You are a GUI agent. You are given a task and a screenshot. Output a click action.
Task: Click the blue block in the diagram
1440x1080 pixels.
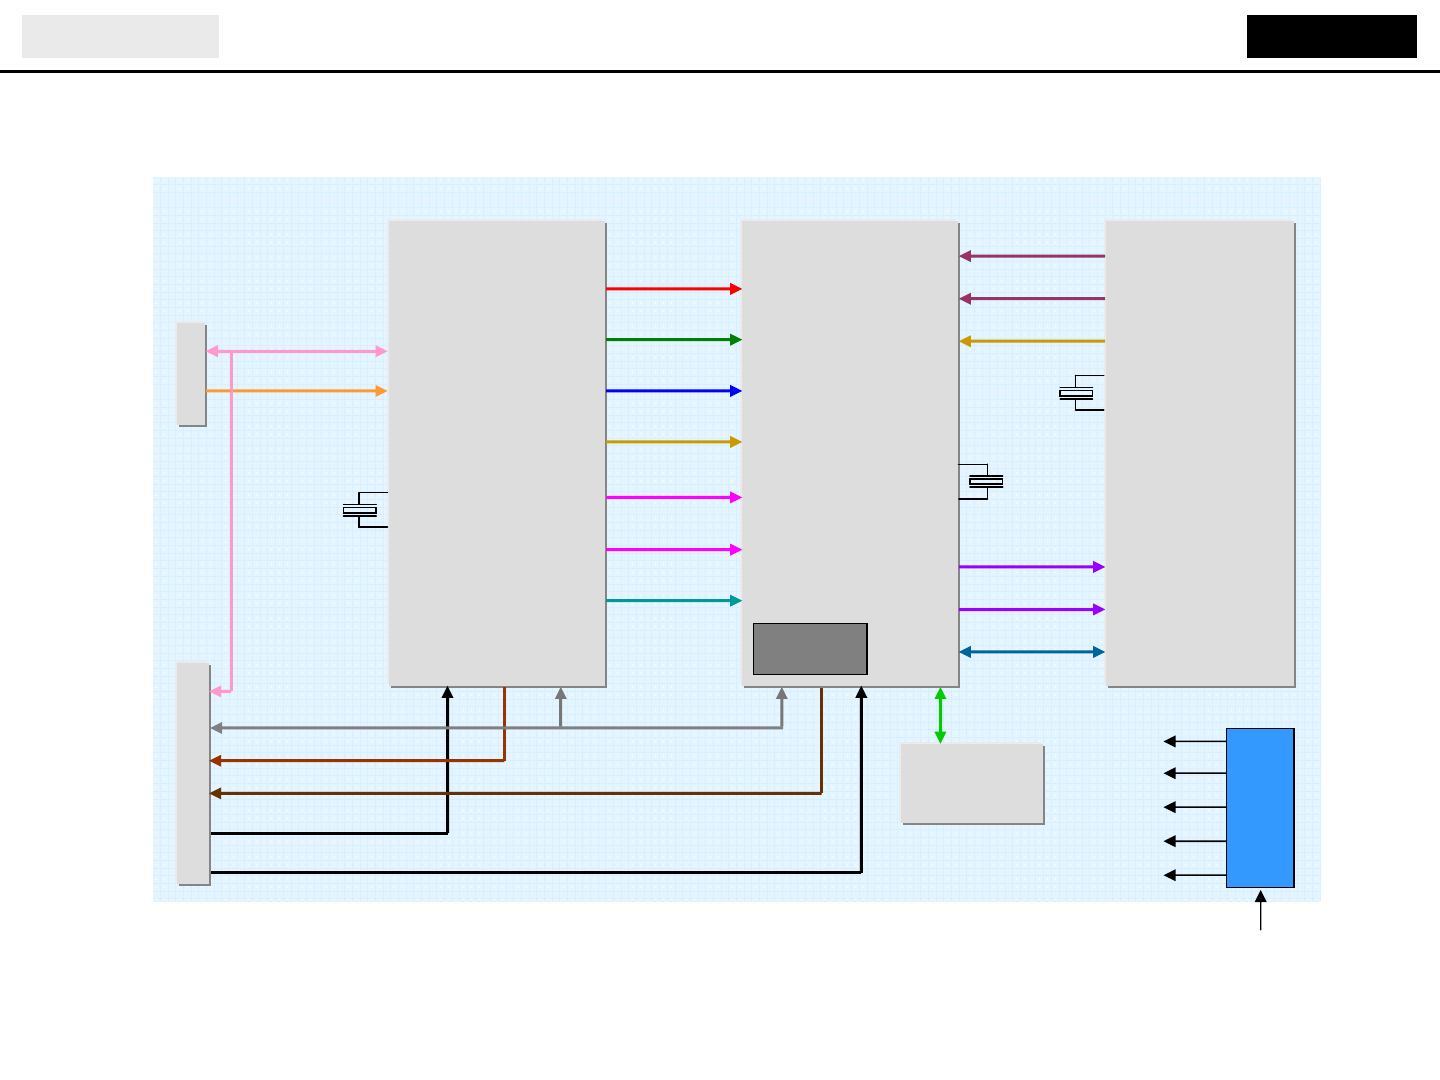(x=1260, y=808)
